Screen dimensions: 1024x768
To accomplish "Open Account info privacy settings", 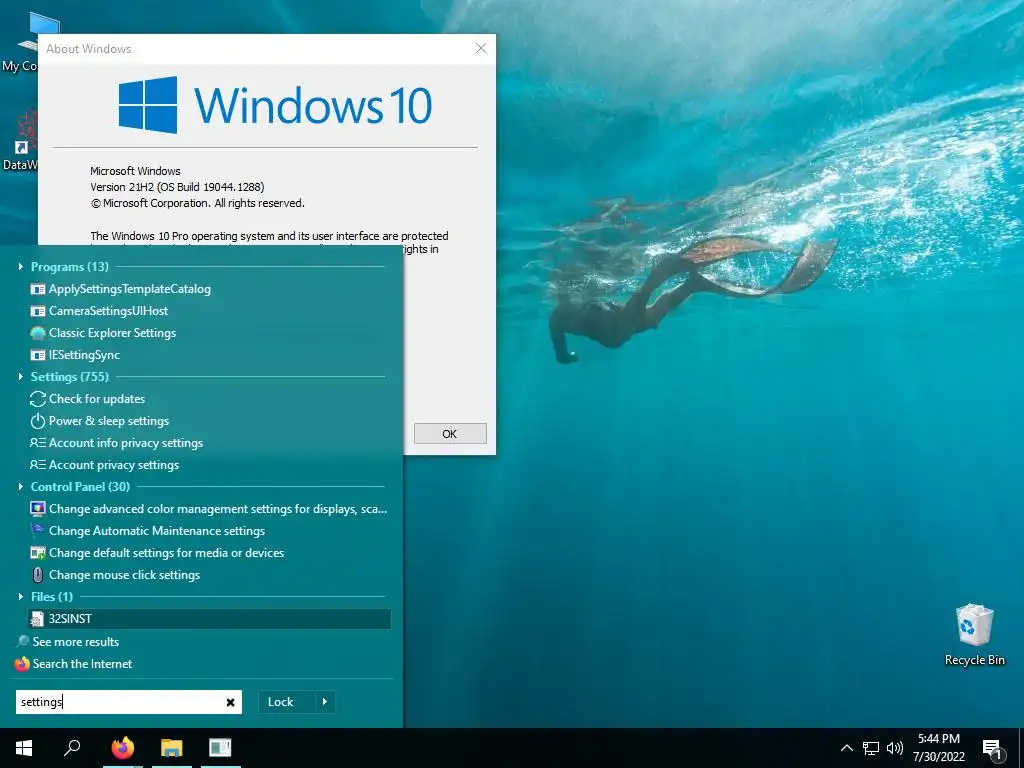I will click(x=209, y=443).
